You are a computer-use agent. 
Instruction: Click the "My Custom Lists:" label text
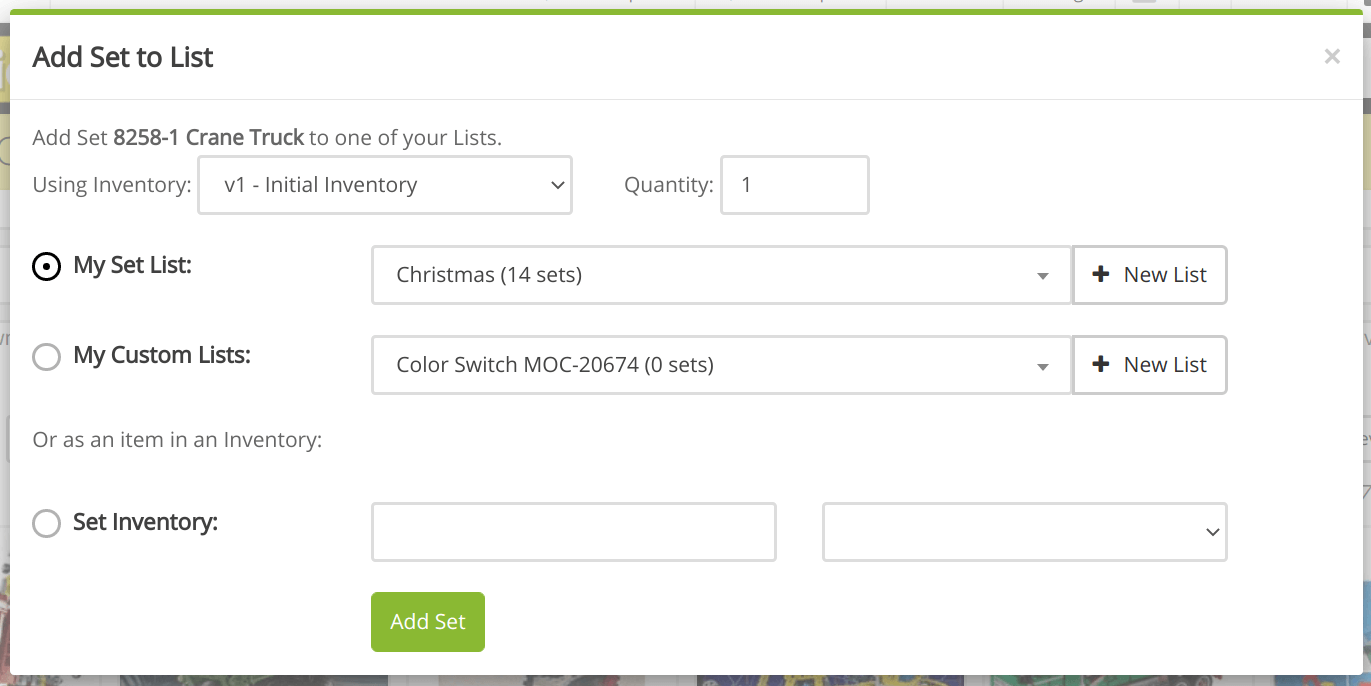161,355
